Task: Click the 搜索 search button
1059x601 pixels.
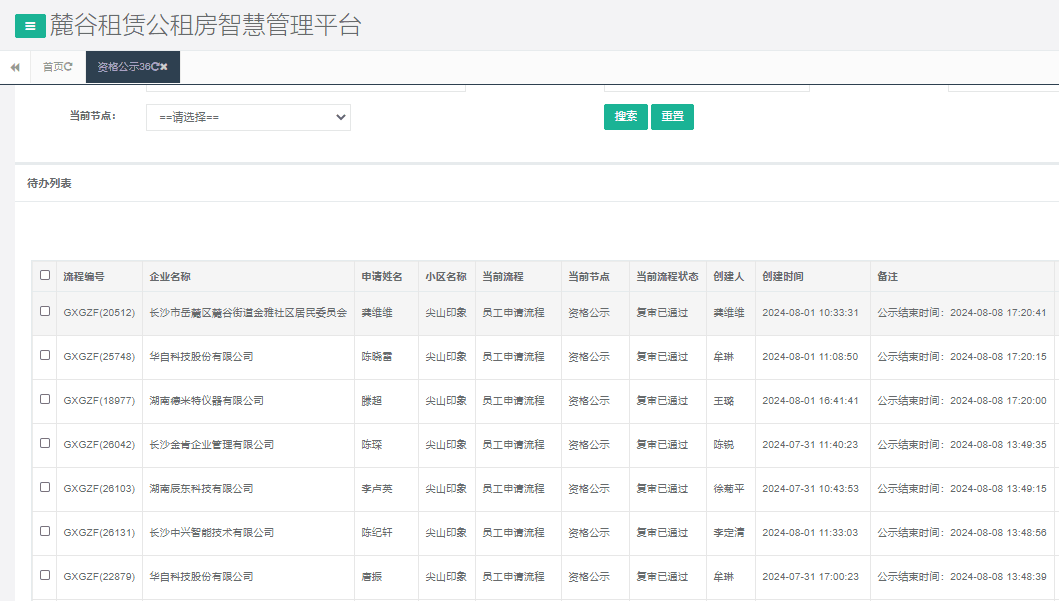Action: (x=625, y=116)
